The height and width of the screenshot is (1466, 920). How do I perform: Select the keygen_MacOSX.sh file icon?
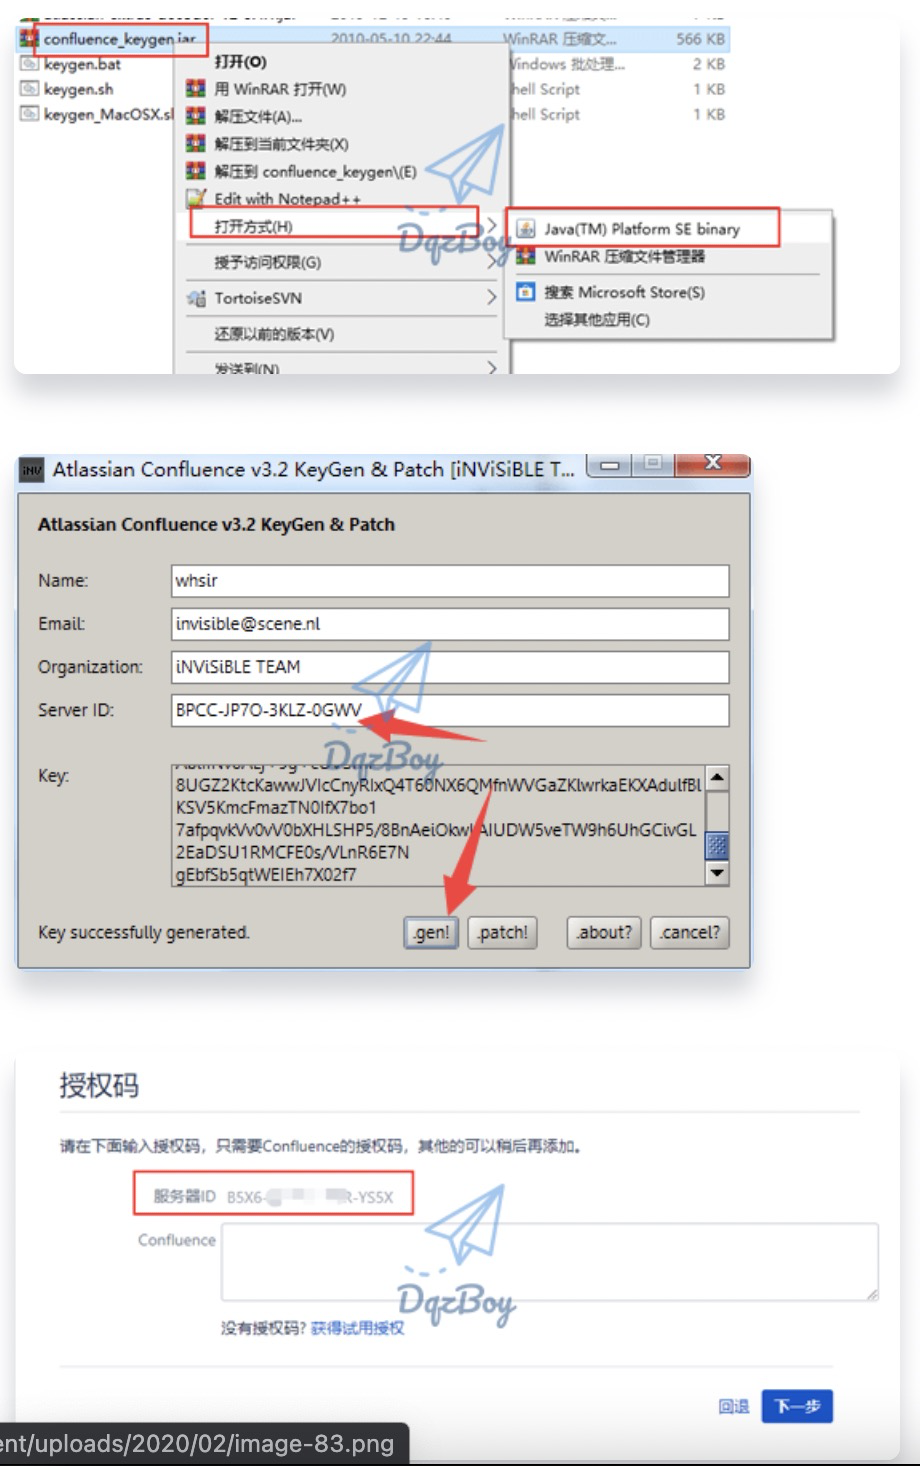30,114
